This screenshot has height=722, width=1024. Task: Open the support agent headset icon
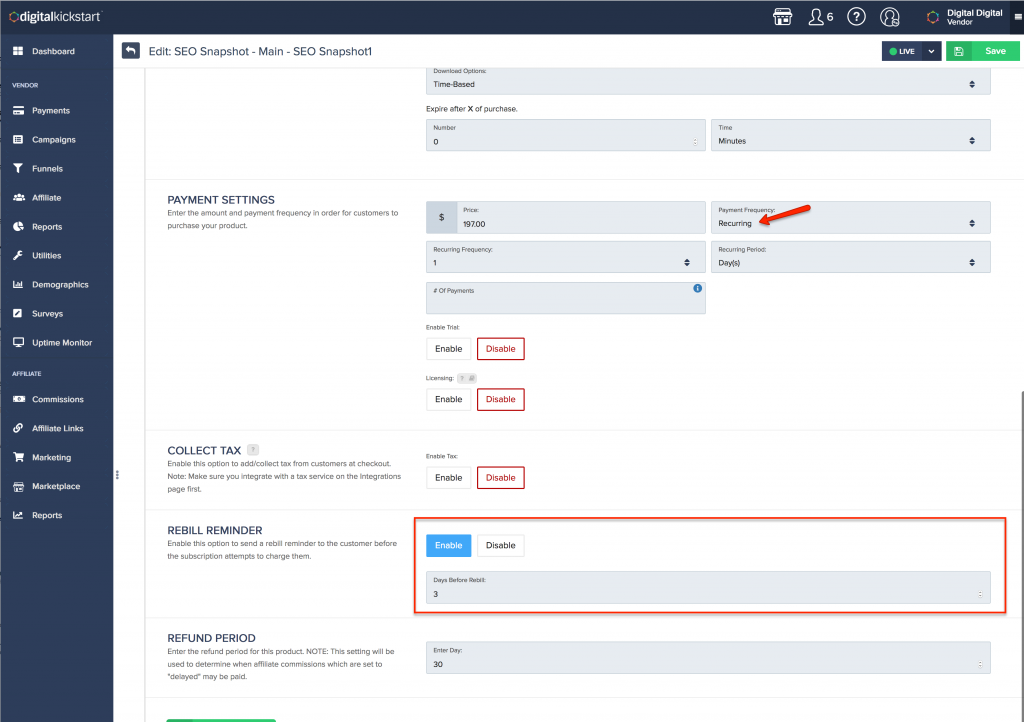coord(889,17)
